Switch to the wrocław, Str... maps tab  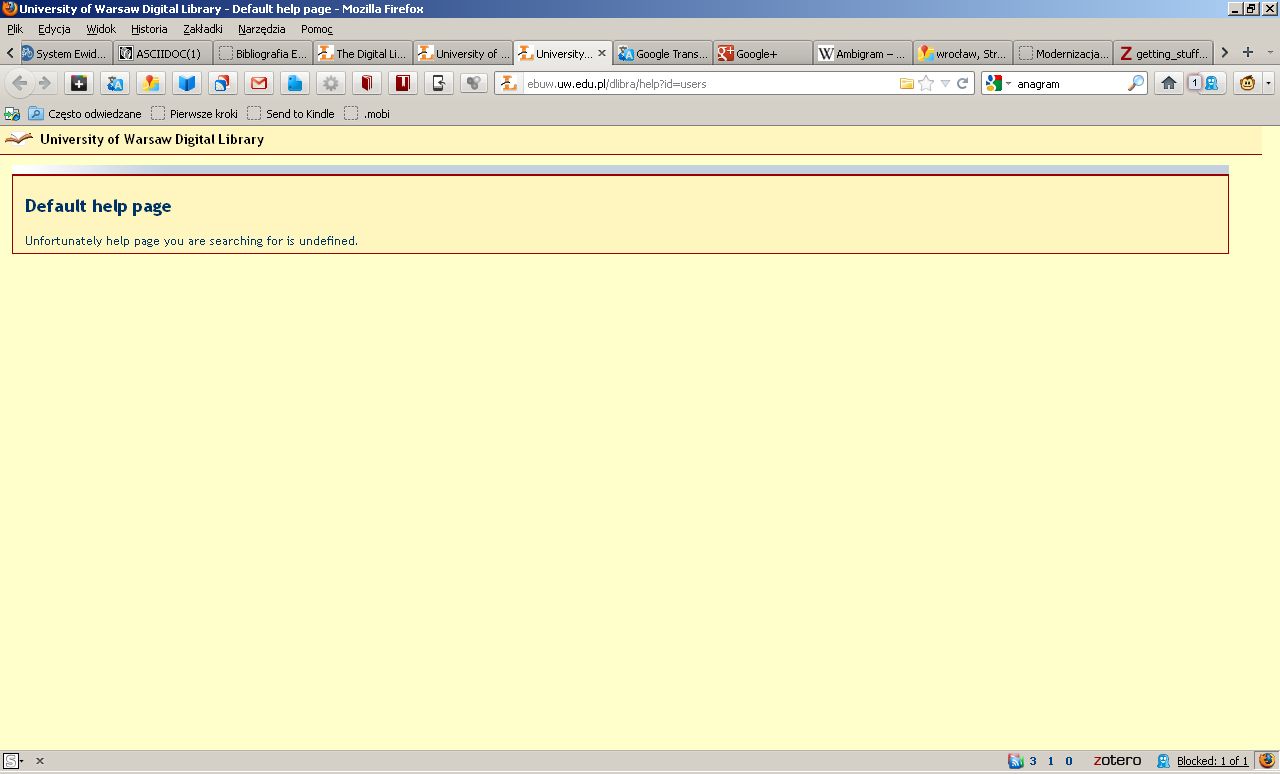(963, 53)
